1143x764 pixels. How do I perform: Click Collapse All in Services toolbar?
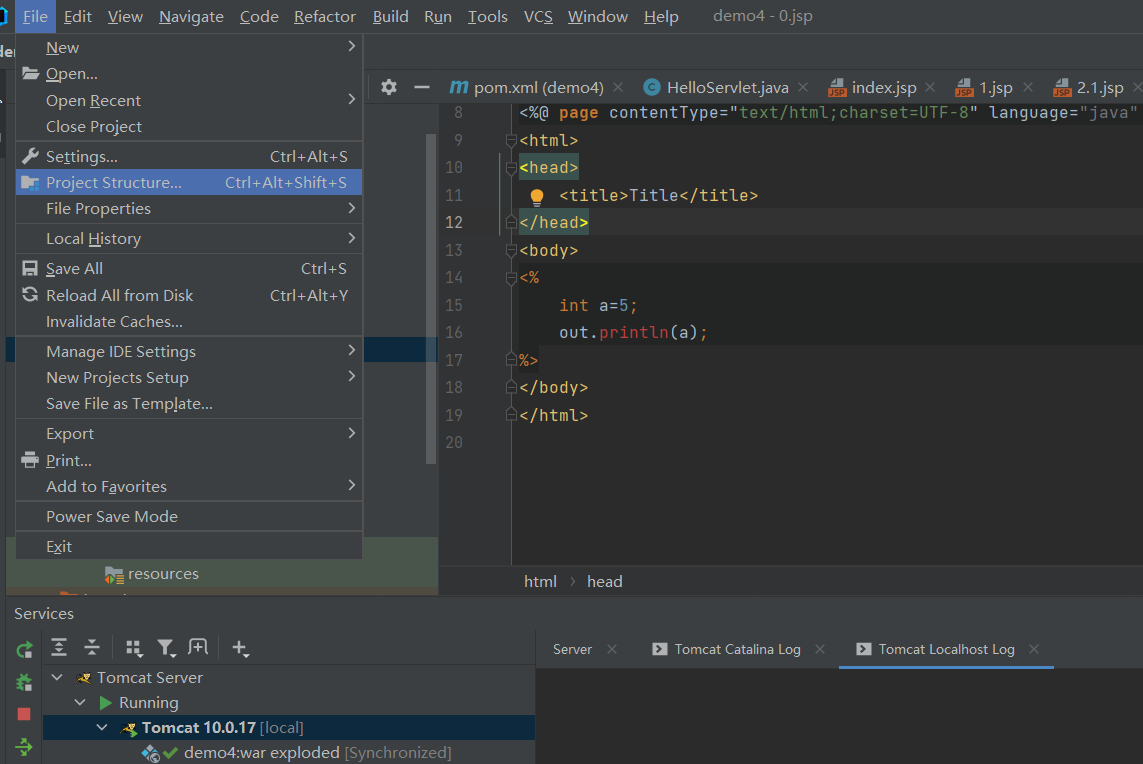pos(91,648)
